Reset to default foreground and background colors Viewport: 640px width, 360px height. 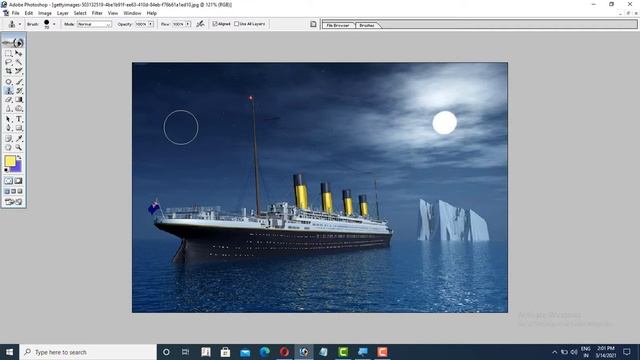click(x=6, y=170)
